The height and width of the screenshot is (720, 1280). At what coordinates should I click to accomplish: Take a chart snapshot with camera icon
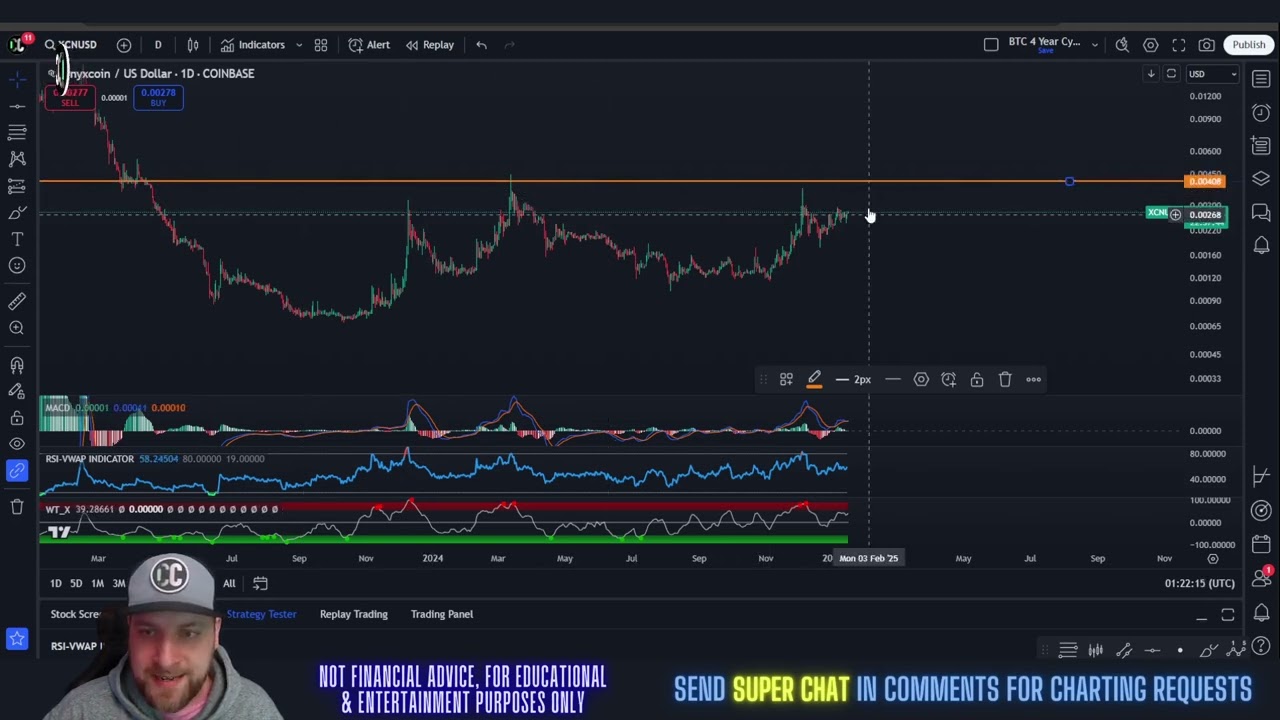click(1207, 45)
